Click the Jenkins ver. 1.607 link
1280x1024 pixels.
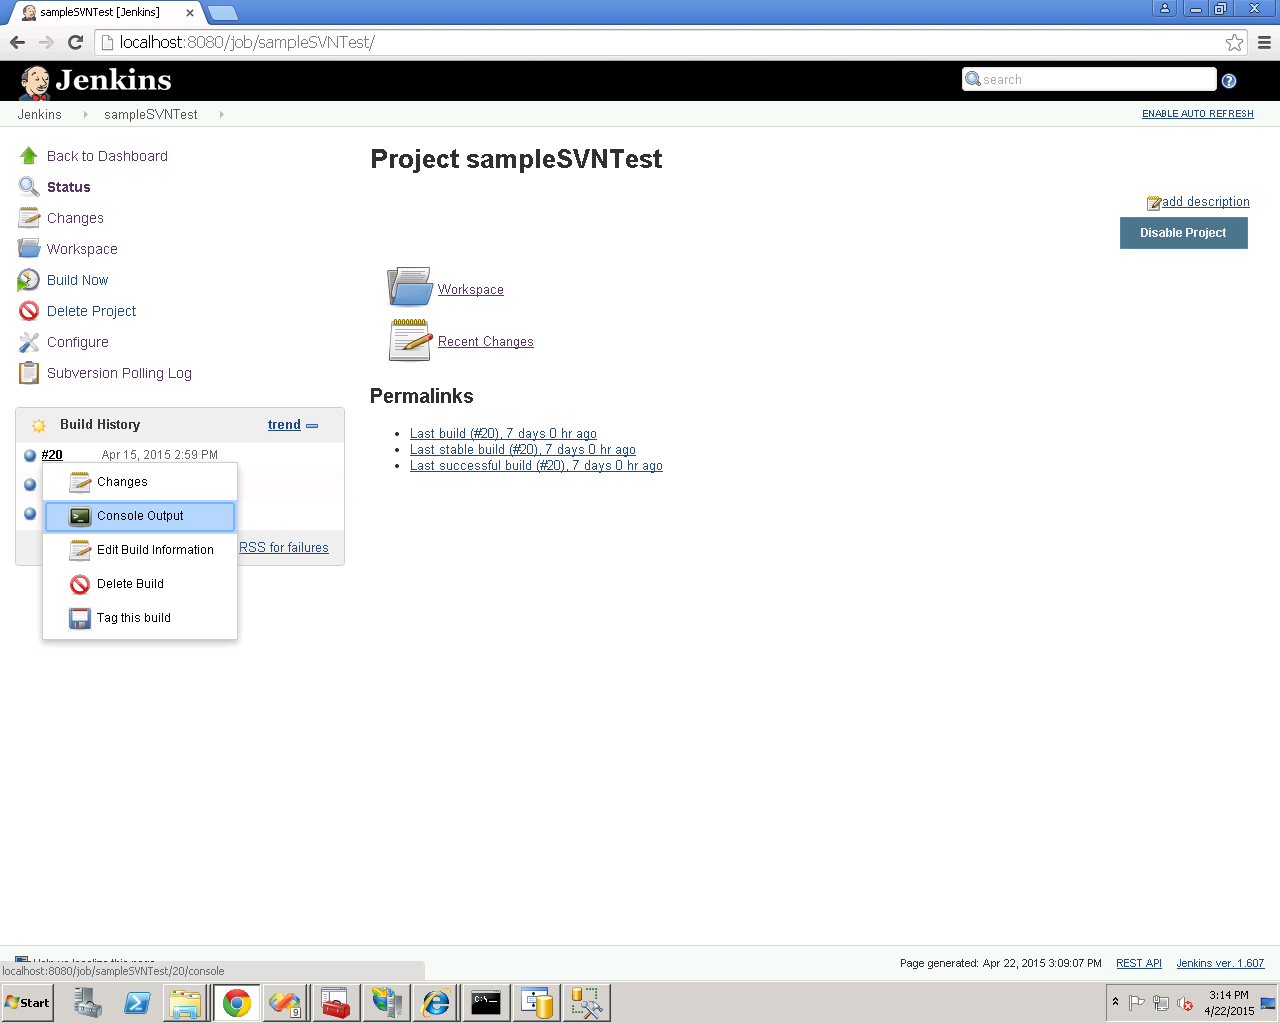click(1220, 964)
